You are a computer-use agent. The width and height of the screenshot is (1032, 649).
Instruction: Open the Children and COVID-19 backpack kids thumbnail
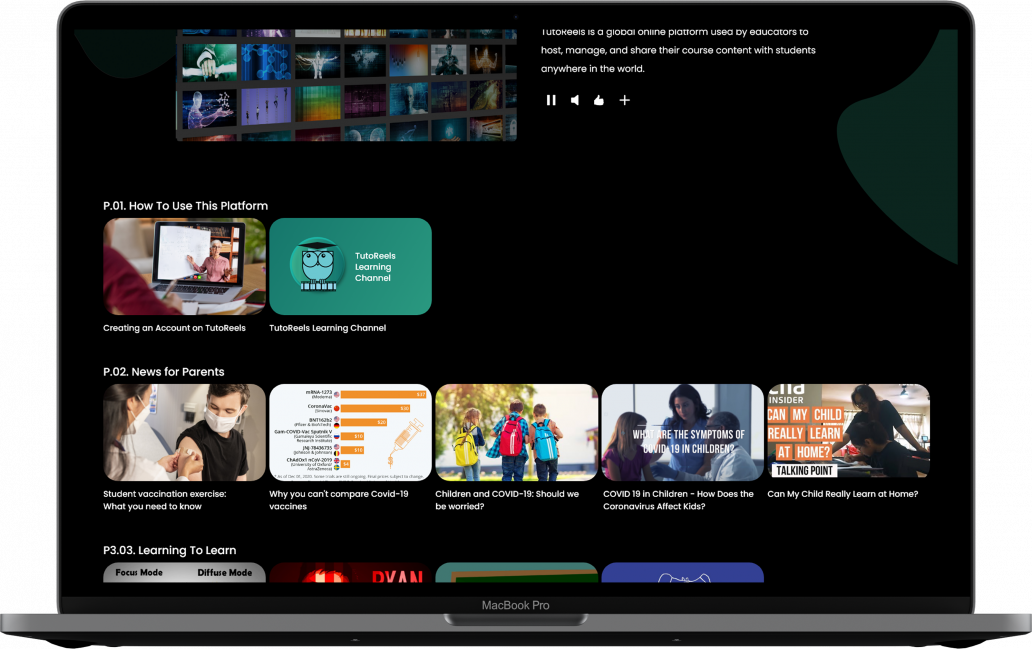(517, 432)
